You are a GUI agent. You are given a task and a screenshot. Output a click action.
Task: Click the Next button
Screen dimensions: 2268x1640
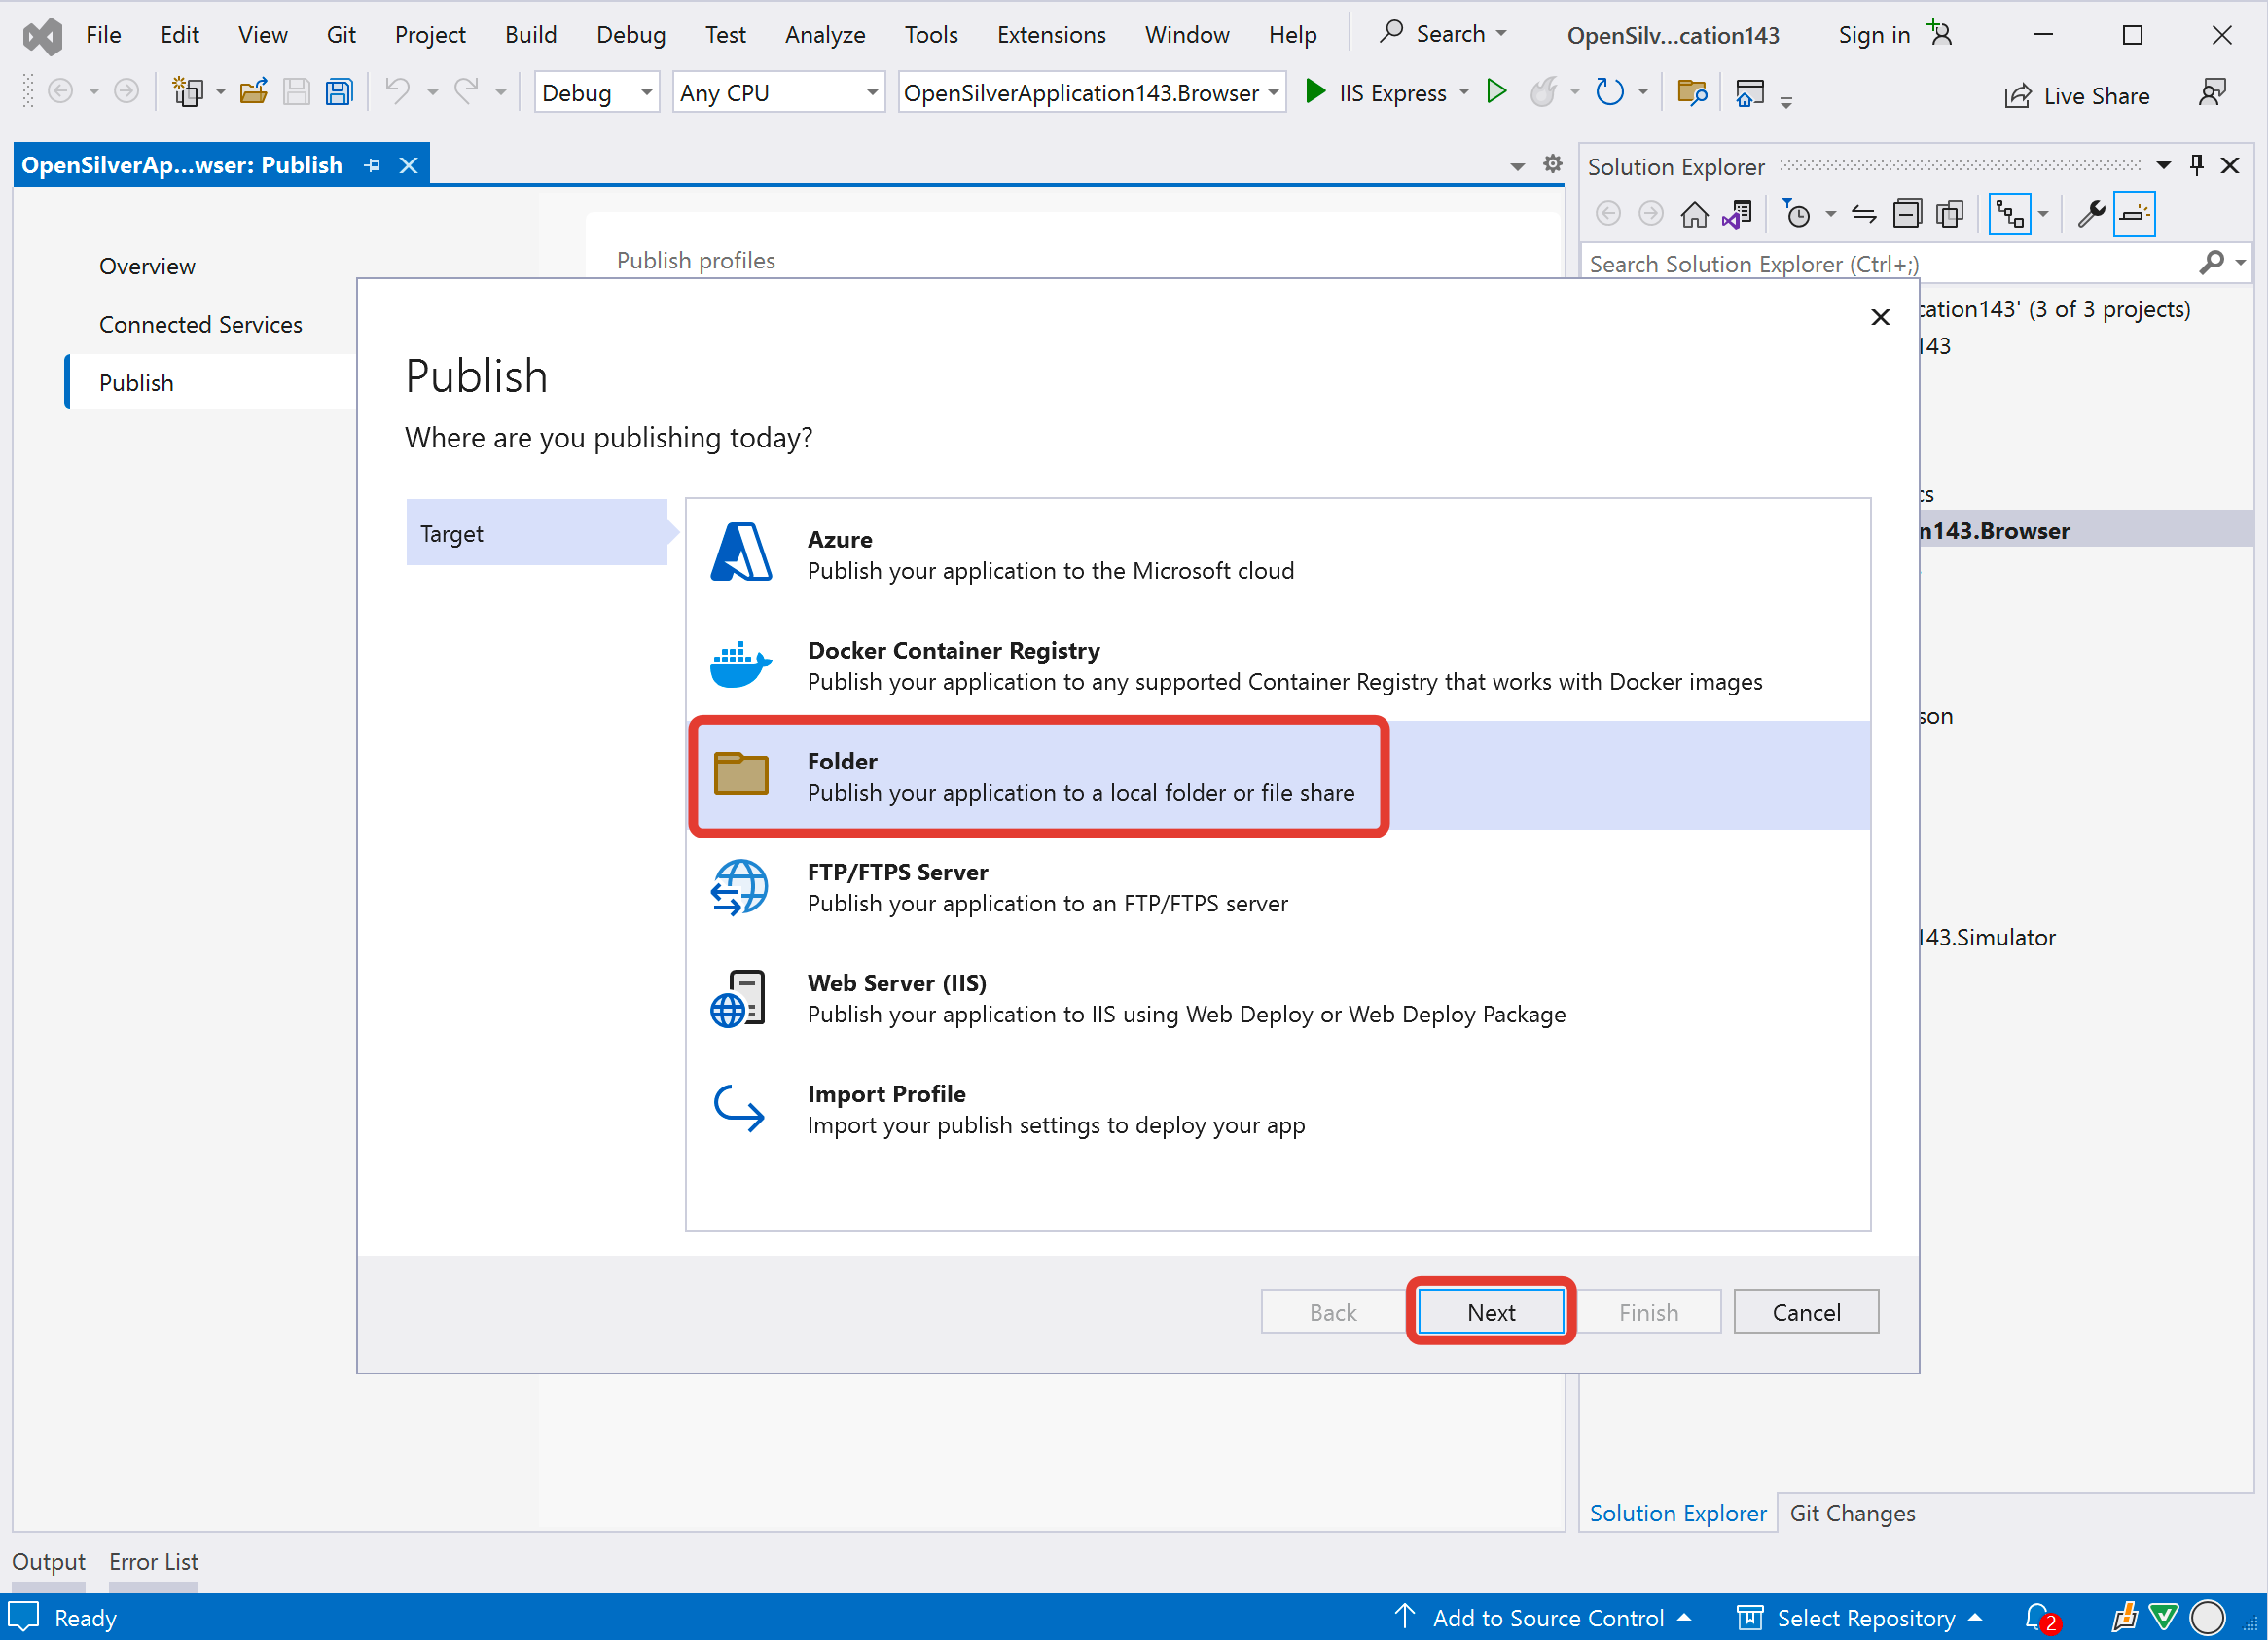pos(1490,1311)
